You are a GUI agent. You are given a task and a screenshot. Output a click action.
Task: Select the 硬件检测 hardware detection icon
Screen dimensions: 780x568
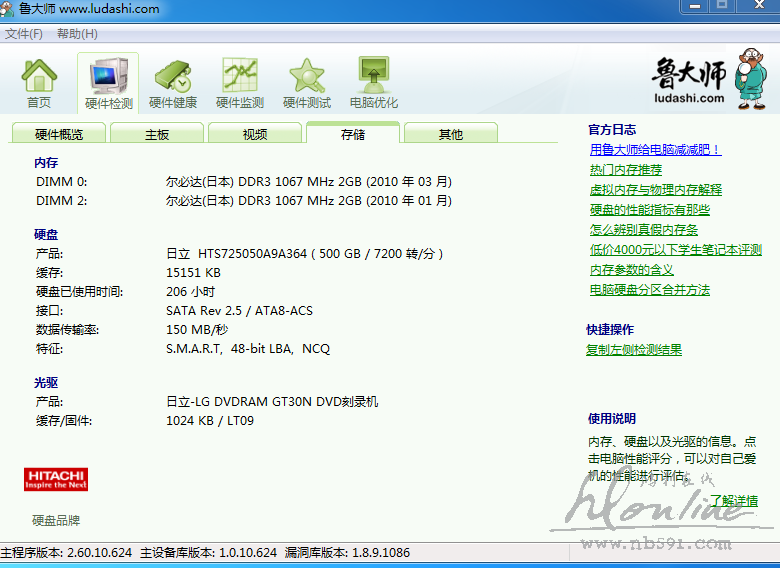click(108, 82)
